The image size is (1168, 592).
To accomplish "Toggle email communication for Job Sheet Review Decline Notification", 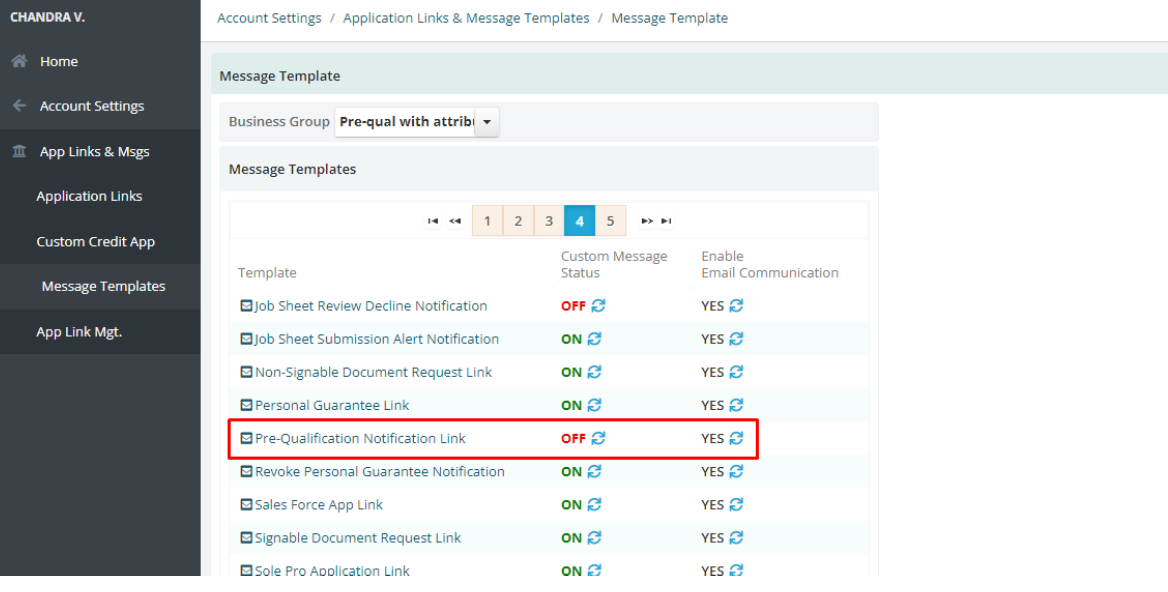I will pyautogui.click(x=736, y=305).
